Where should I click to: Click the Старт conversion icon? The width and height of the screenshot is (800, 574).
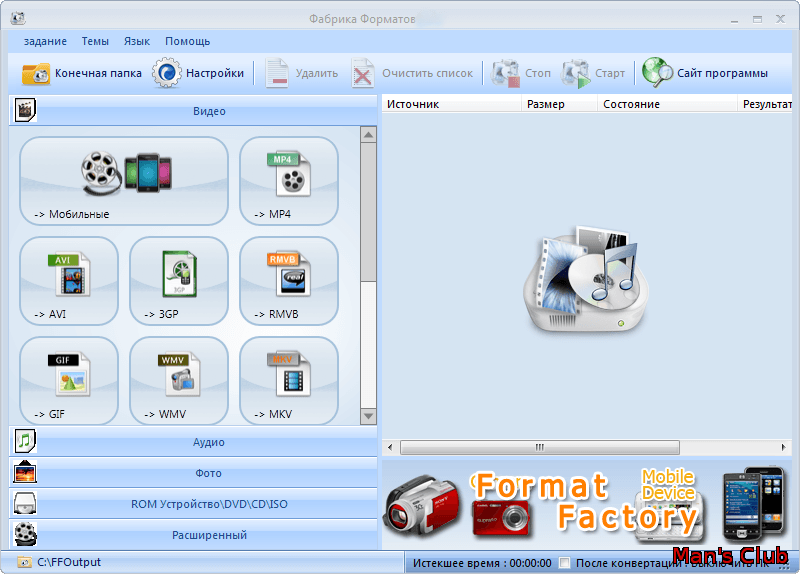coord(576,73)
